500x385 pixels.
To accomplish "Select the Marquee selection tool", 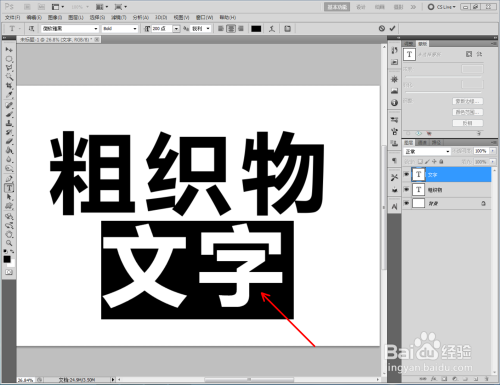I will 9,59.
